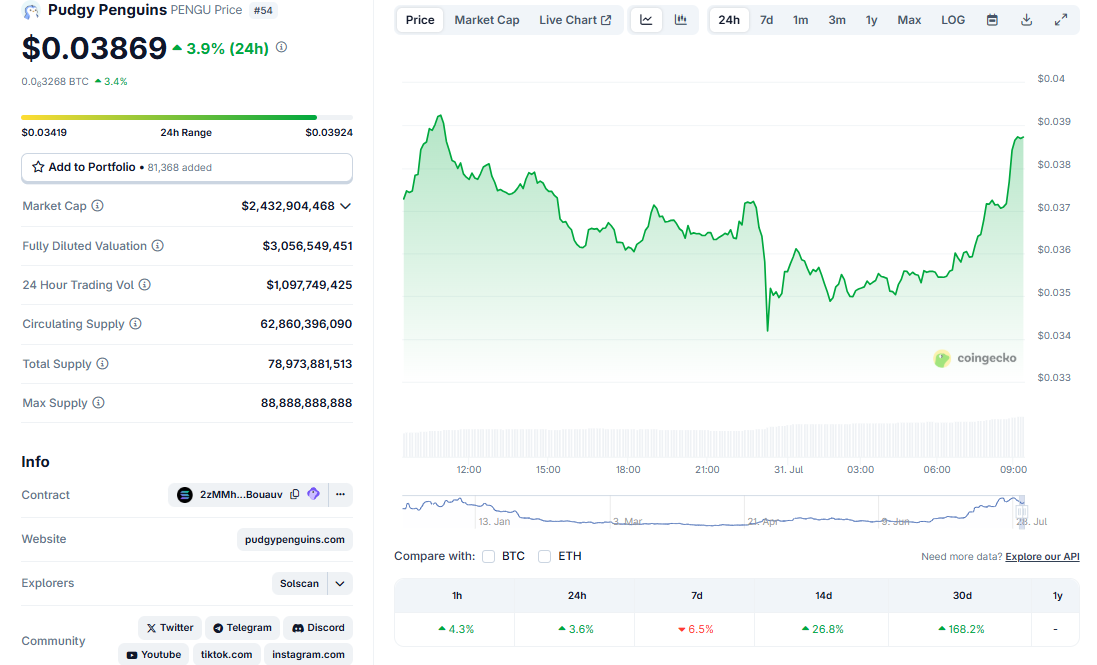
Task: Select the Price chart tab
Action: coord(420,20)
